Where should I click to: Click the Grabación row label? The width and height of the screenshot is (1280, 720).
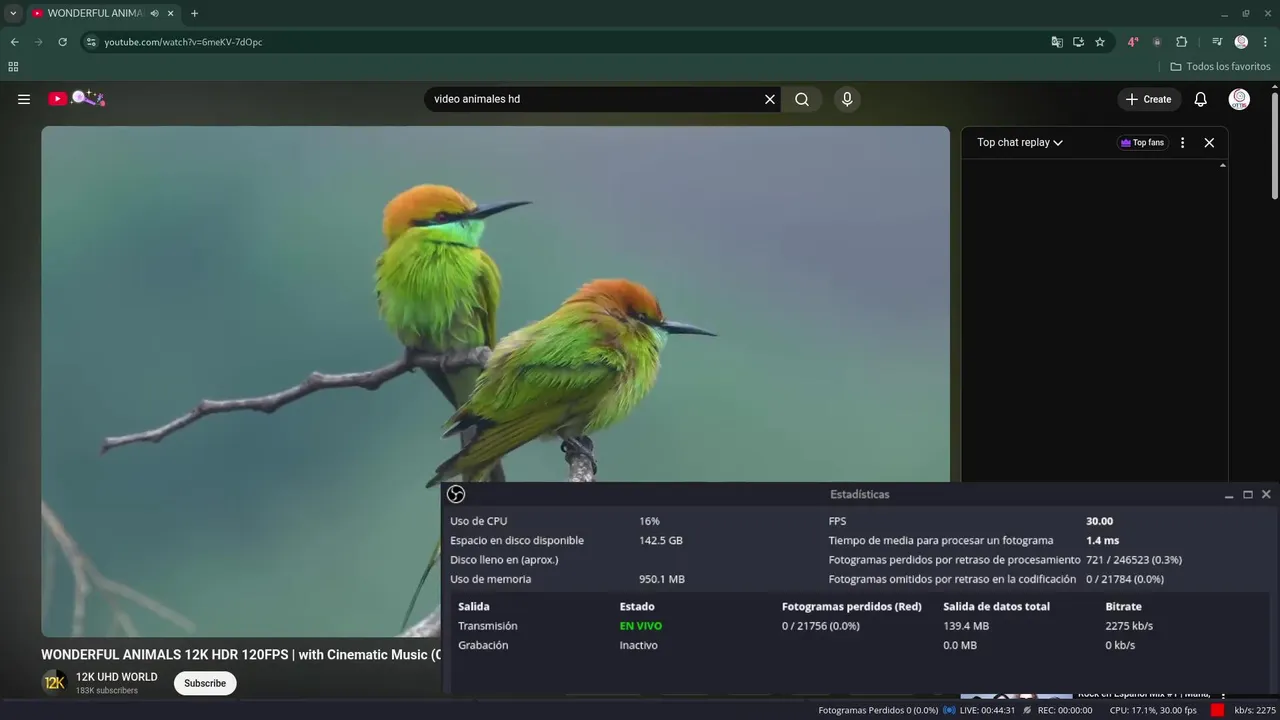tap(483, 645)
